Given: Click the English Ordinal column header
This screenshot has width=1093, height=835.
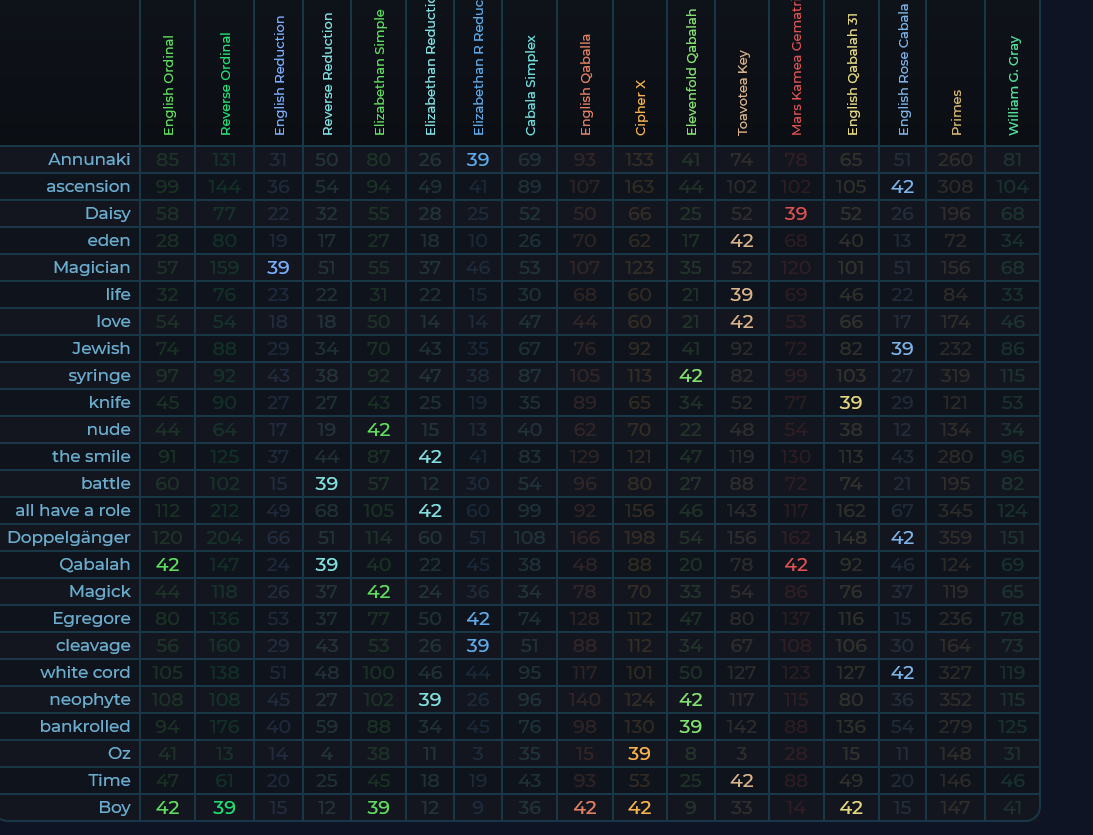Looking at the screenshot, I should pyautogui.click(x=168, y=86).
